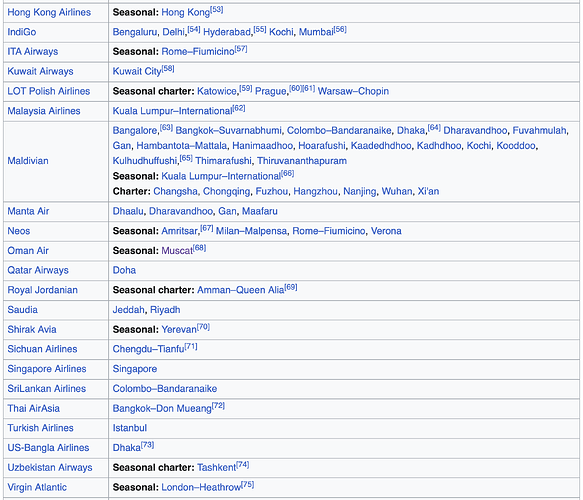Open the London–Heathrow link
583x500 pixels.
pos(201,487)
